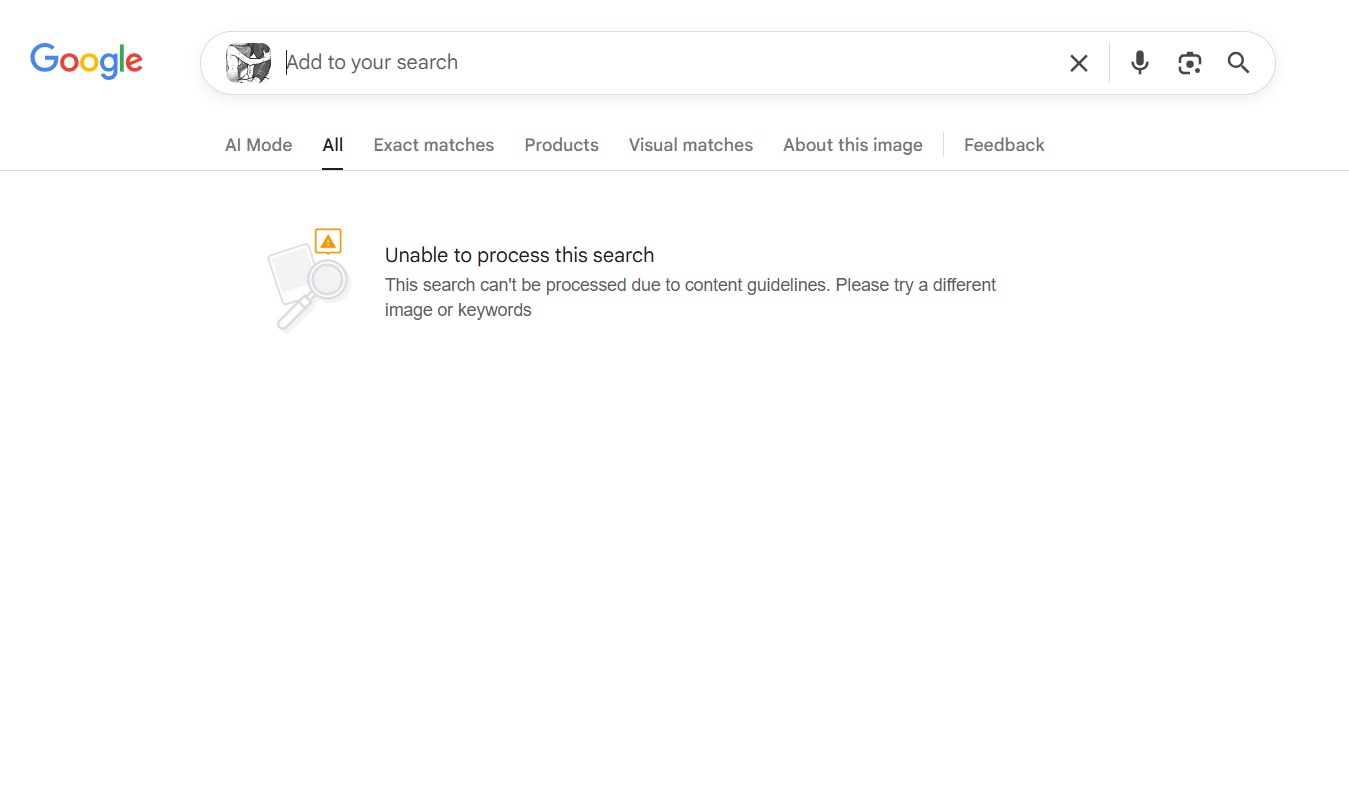The width and height of the screenshot is (1349, 793).
Task: Switch to the AI Mode tab
Action: click(259, 145)
